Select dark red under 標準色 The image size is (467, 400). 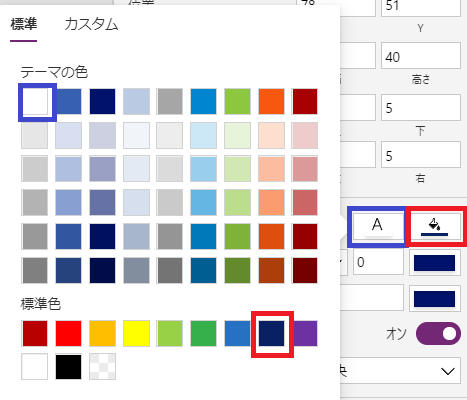pyautogui.click(x=35, y=334)
